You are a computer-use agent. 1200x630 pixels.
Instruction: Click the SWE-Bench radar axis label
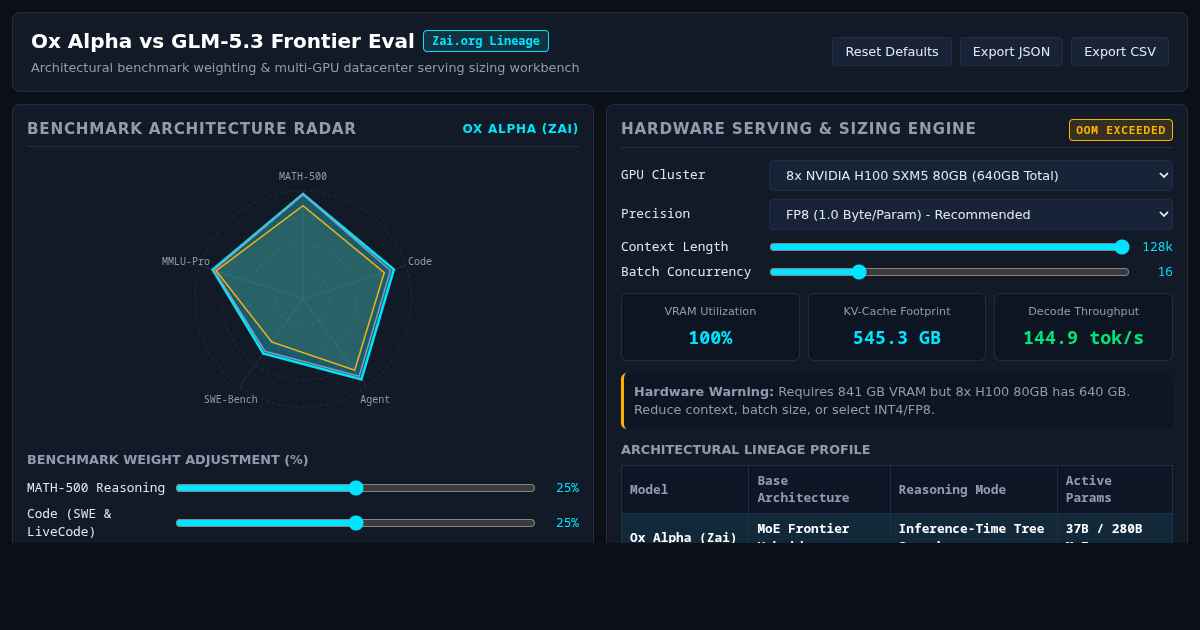pos(231,400)
